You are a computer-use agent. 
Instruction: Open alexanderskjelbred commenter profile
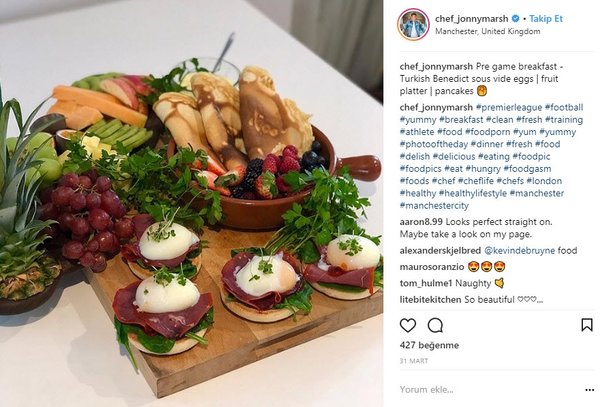coord(440,251)
